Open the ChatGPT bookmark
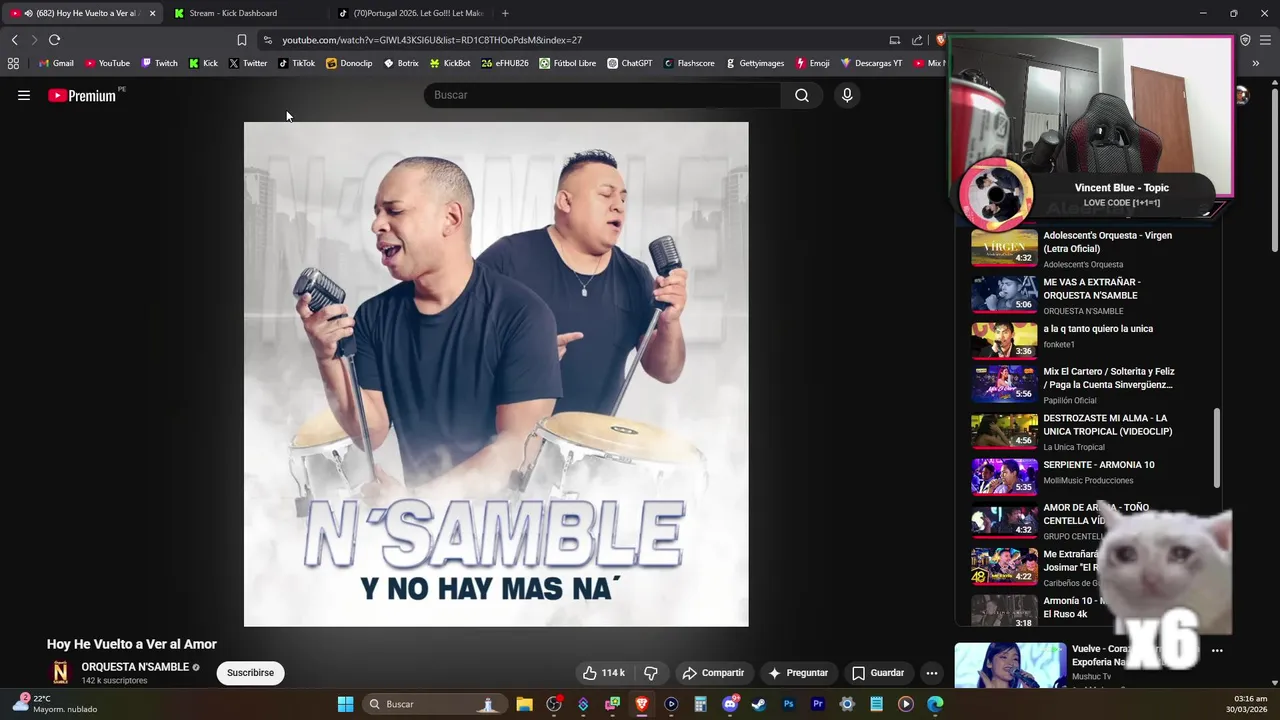Screen dimensions: 1280x720 (x=629, y=63)
